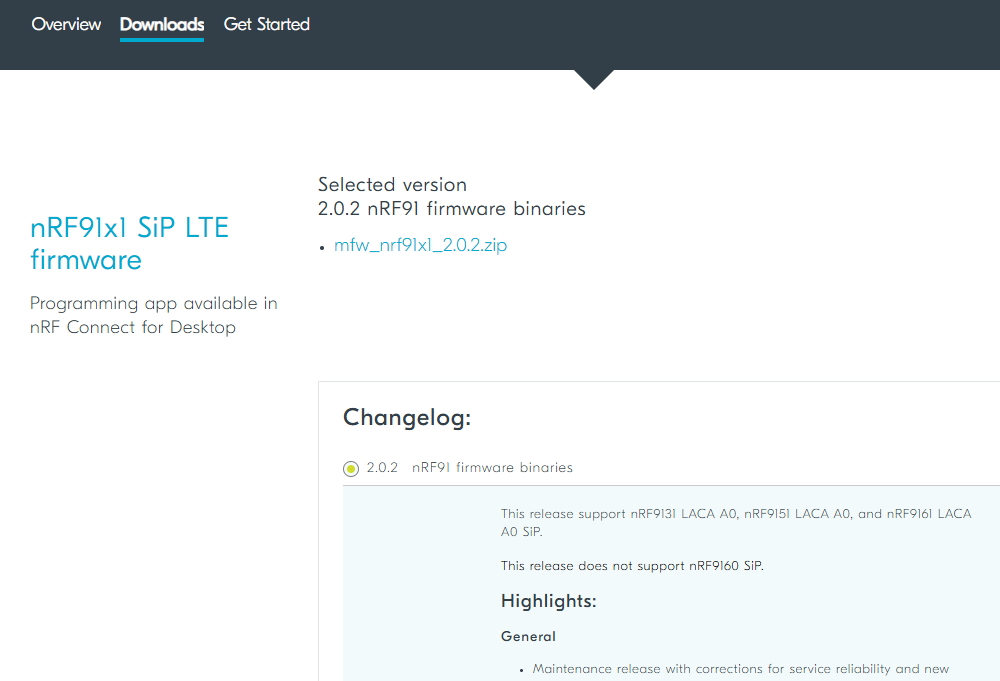Viewport: 1000px width, 681px height.
Task: Click the nRF91x1 SiP LTE firmware heading
Action: (x=129, y=244)
